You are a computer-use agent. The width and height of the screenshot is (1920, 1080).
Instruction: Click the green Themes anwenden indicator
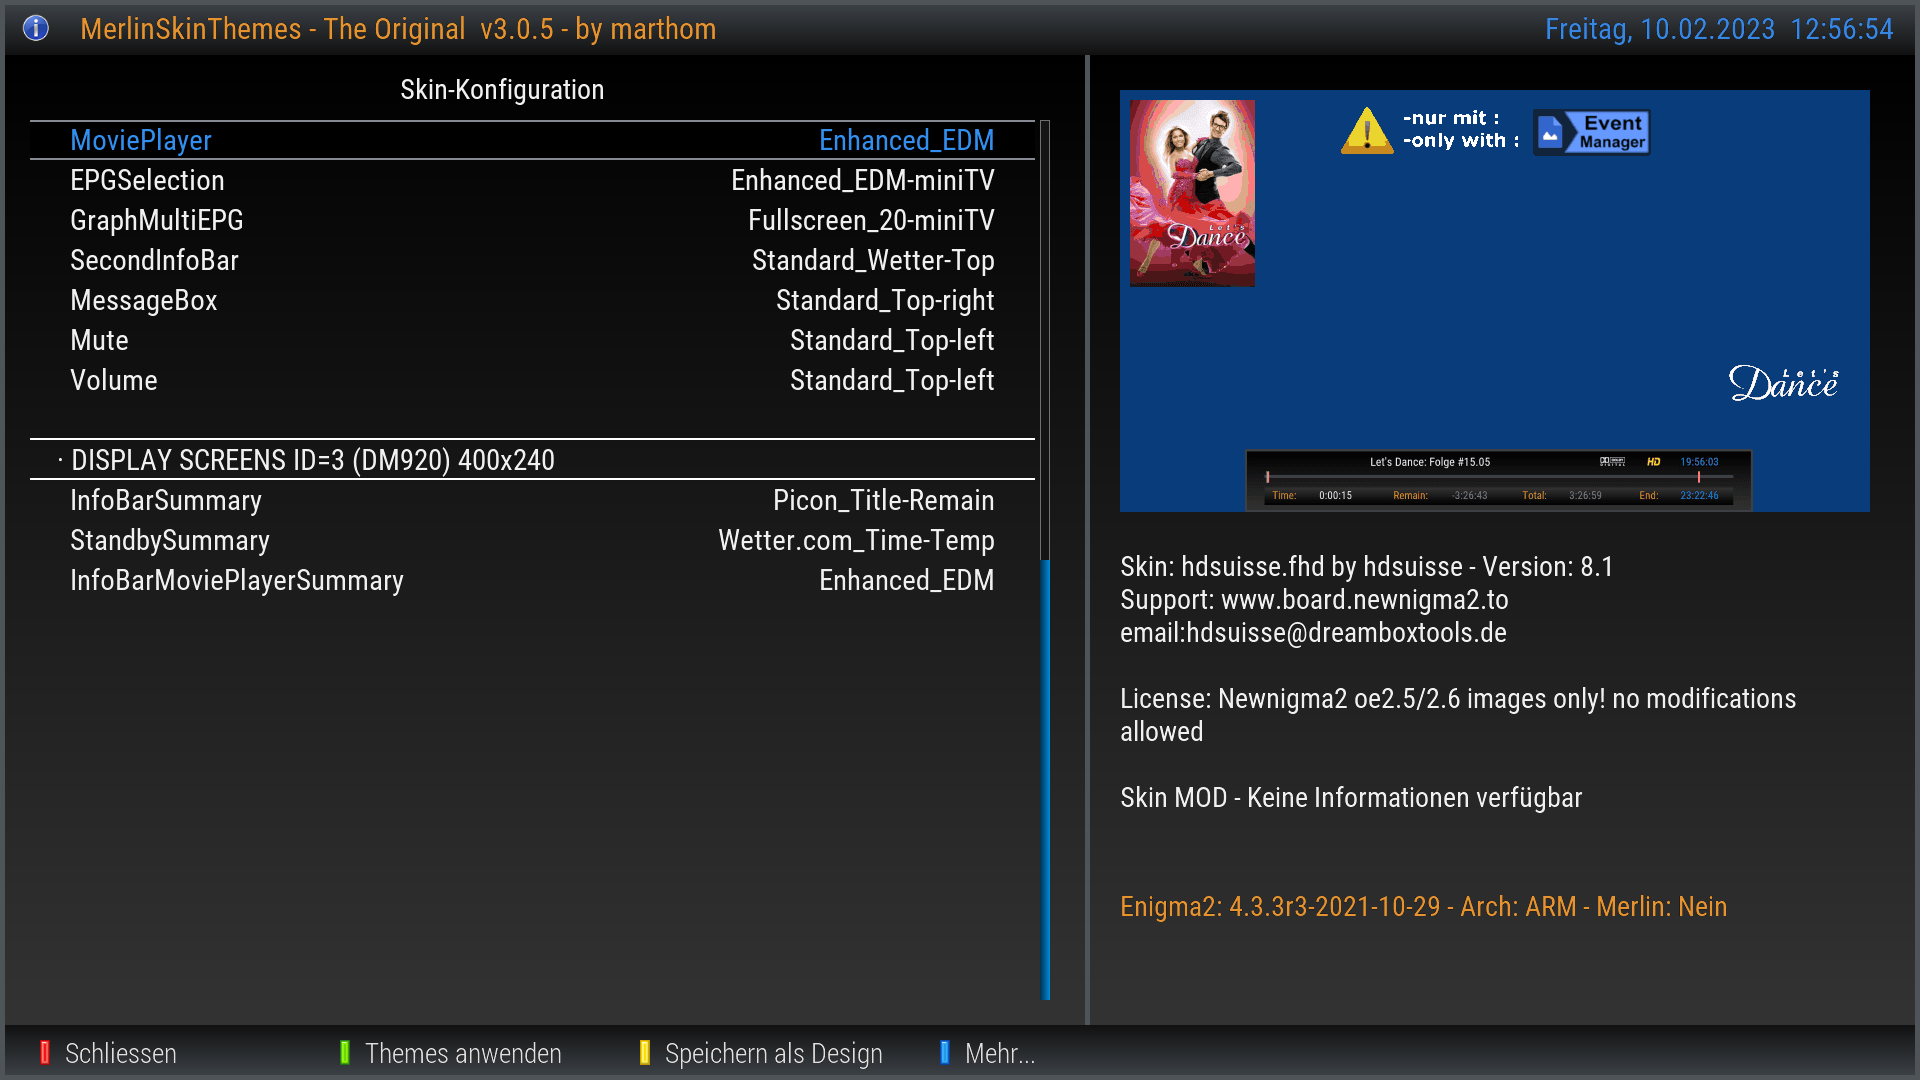(344, 1052)
